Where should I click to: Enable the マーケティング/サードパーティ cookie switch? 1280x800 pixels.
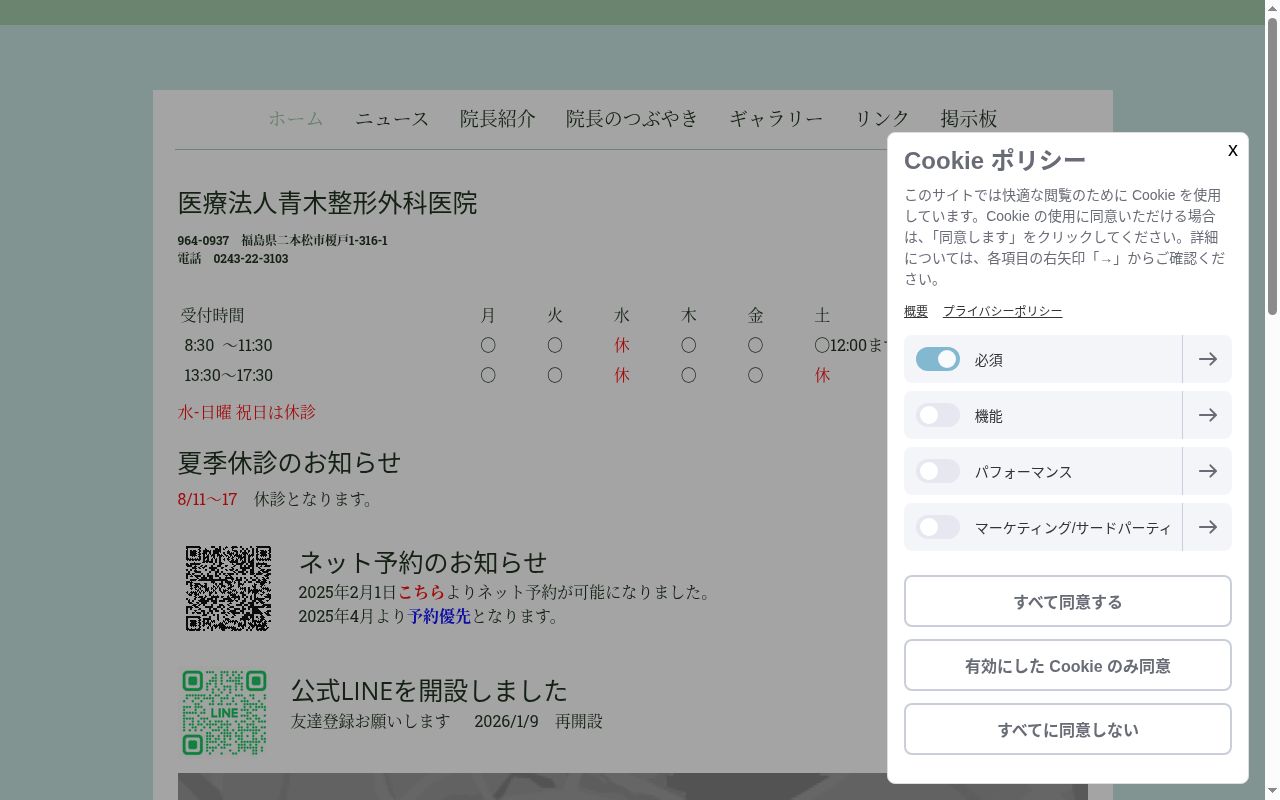point(938,527)
